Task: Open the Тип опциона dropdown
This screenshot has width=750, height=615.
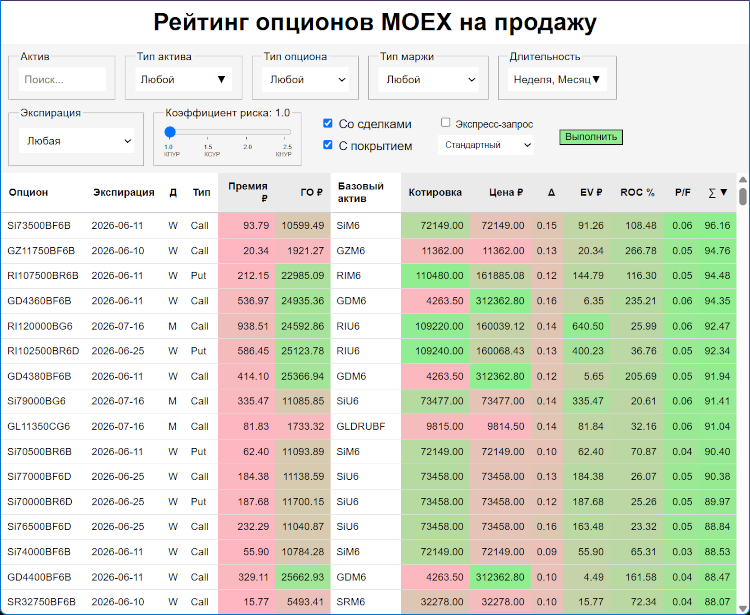Action: [x=306, y=79]
